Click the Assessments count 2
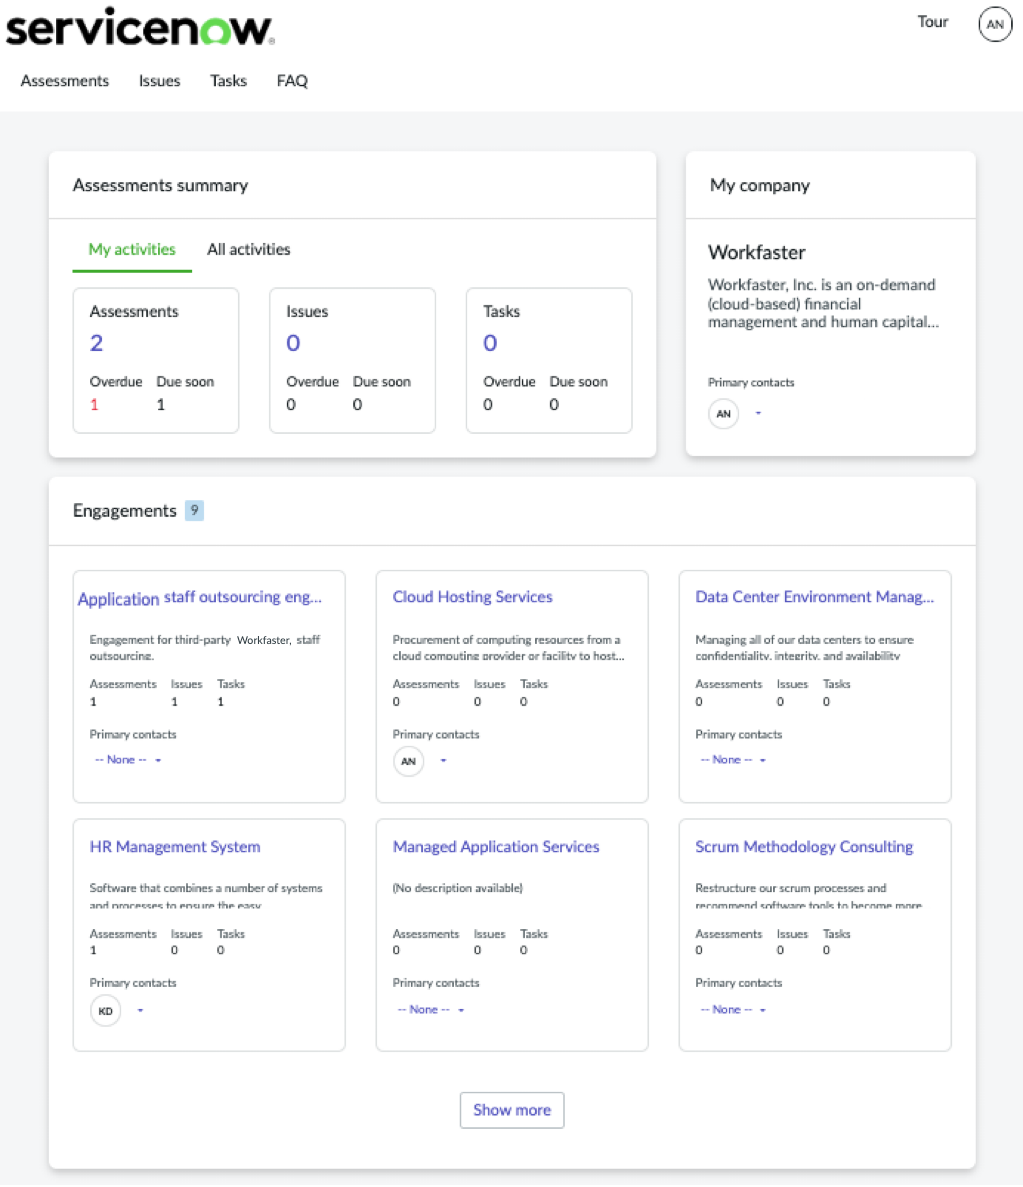Screen dimensions: 1023x1187 point(96,343)
